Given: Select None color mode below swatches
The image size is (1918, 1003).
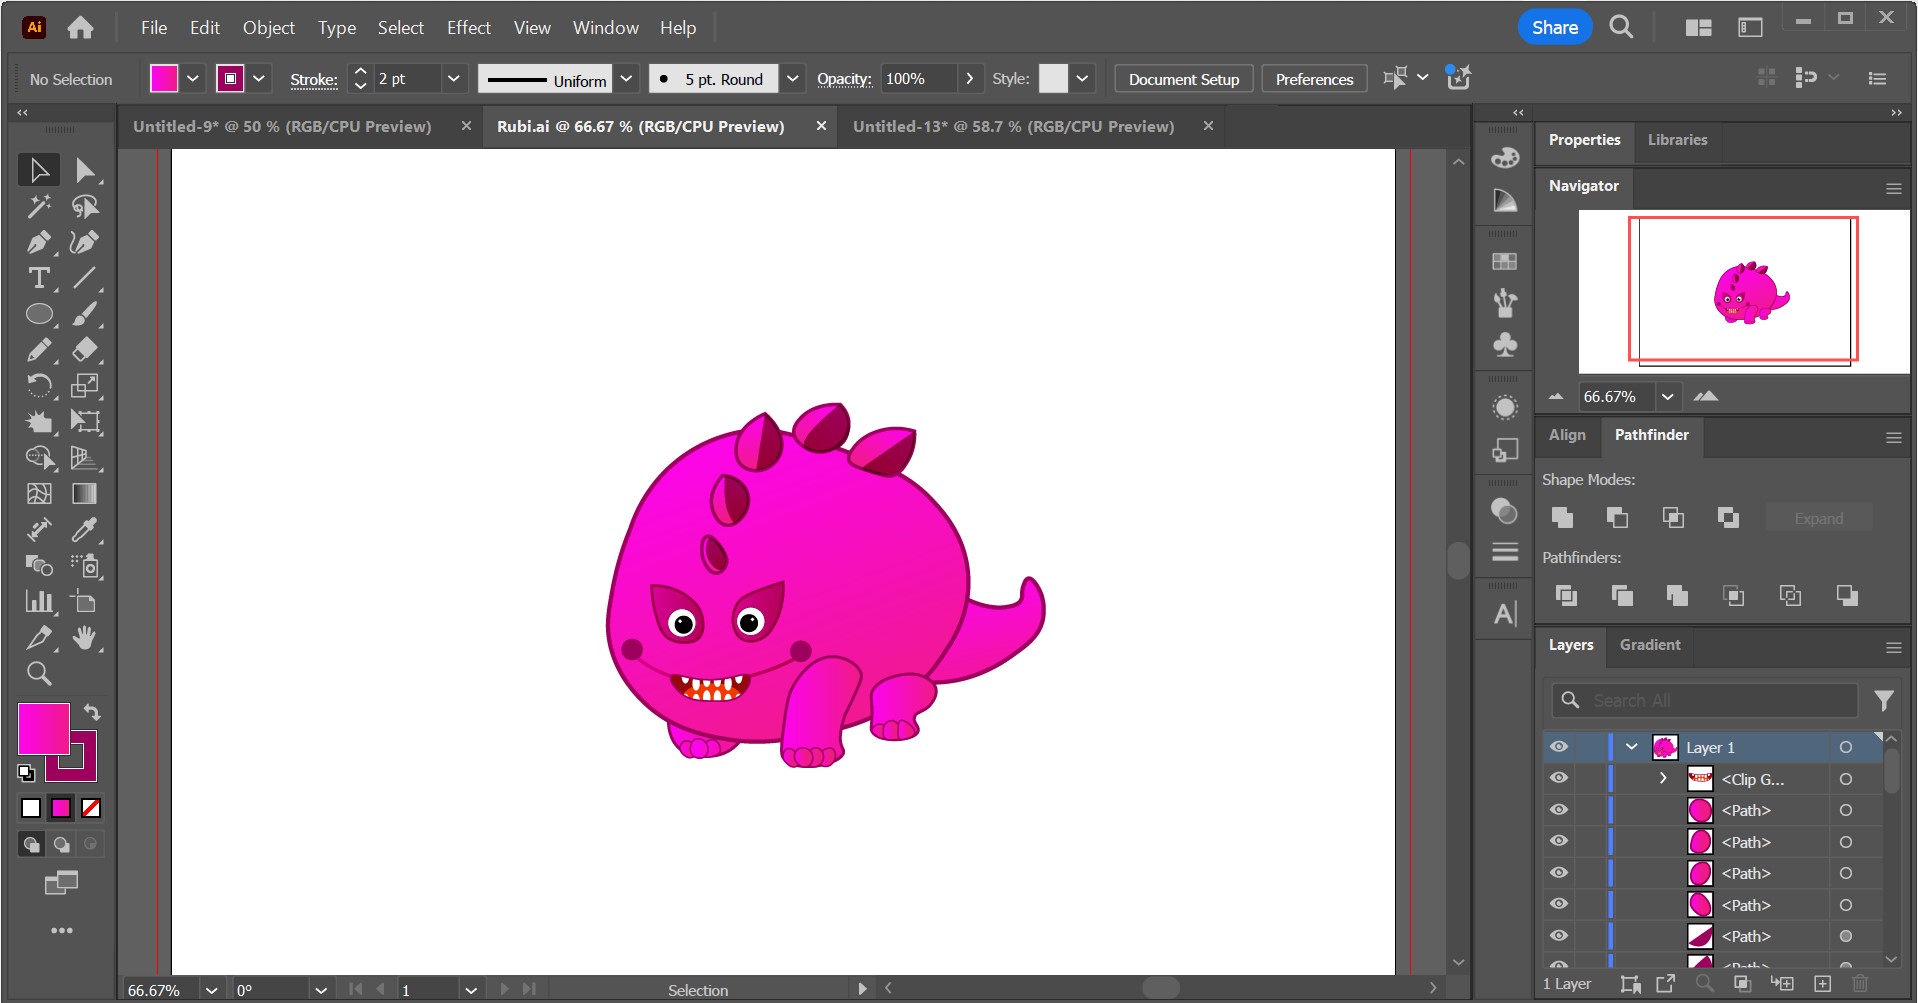Looking at the screenshot, I should point(91,808).
